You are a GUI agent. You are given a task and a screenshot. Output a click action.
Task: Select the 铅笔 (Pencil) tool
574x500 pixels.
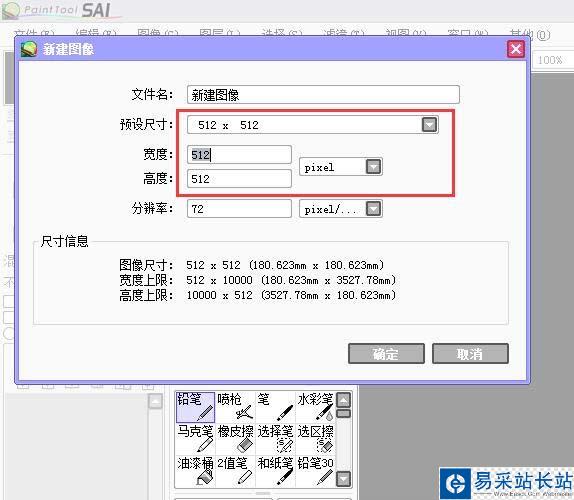click(x=195, y=407)
